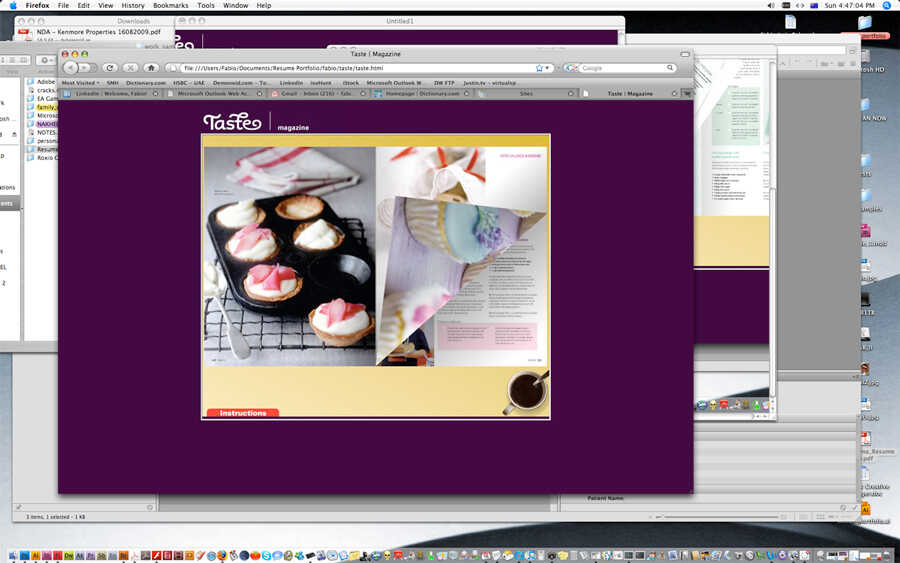Screen dimensions: 900x563
Task: Open Spotlight search icon in menu bar
Action: (887, 5)
